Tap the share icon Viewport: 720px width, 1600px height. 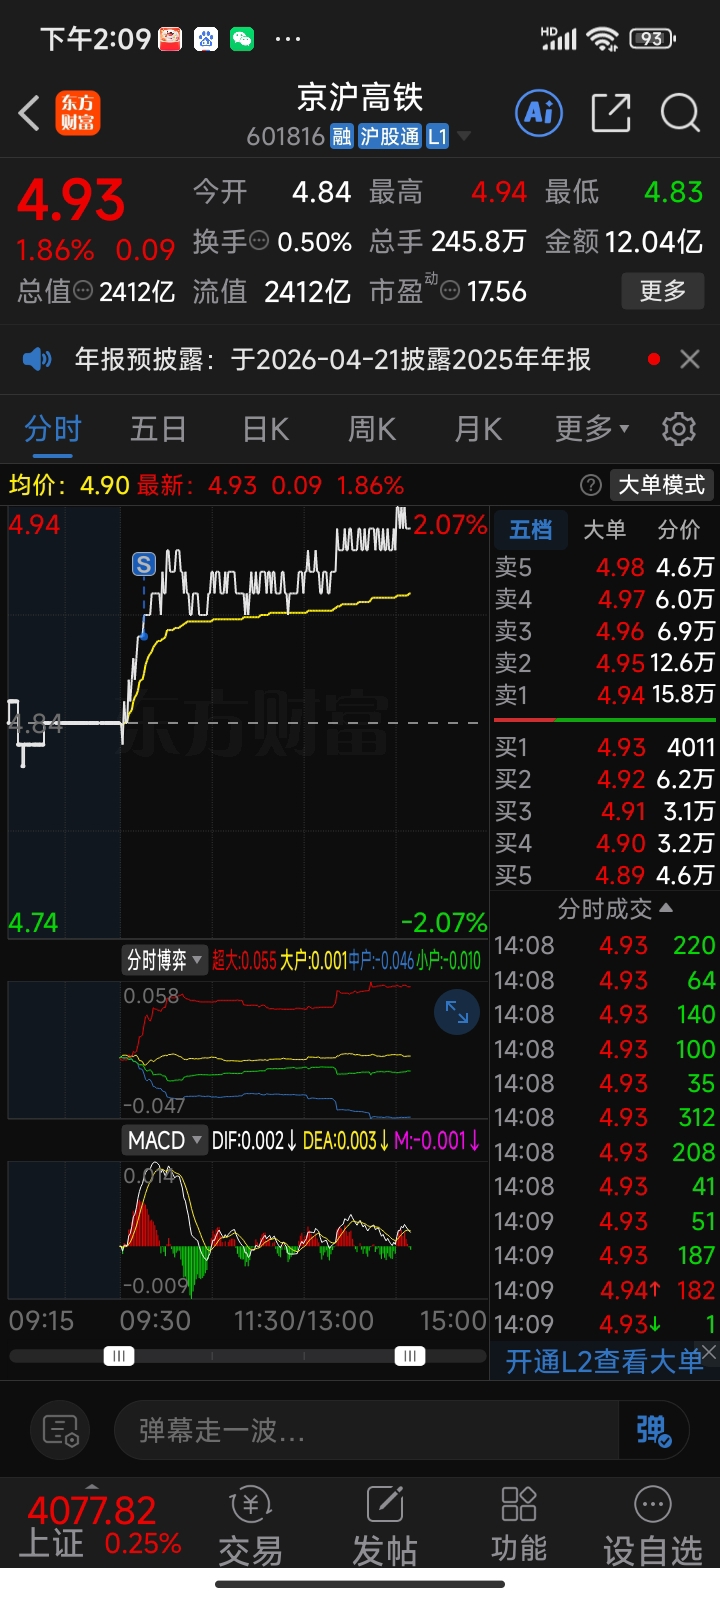610,112
